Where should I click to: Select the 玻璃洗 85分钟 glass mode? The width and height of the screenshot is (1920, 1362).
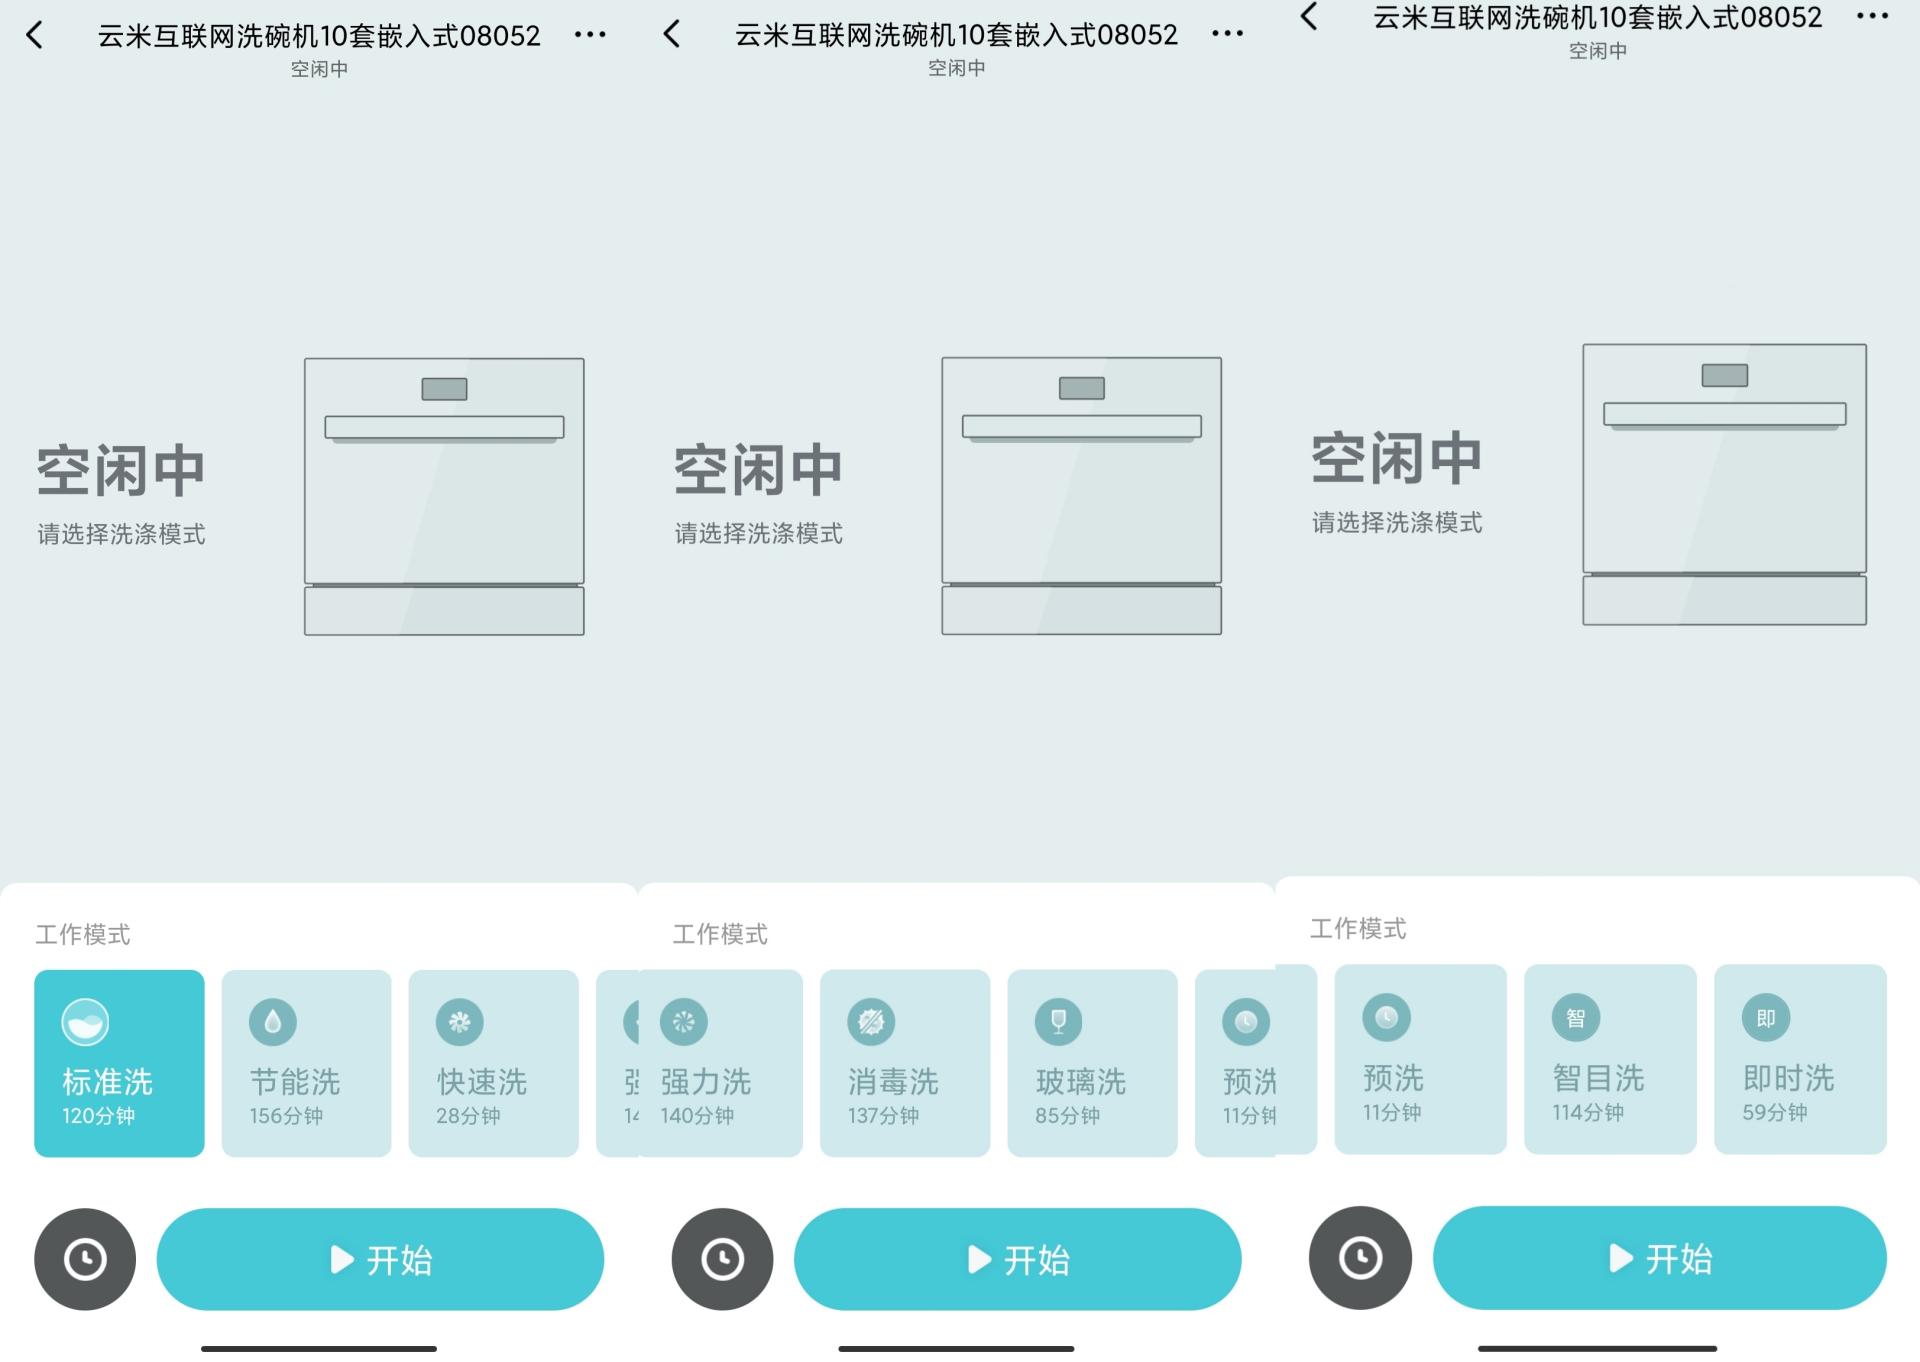pyautogui.click(x=1092, y=1063)
